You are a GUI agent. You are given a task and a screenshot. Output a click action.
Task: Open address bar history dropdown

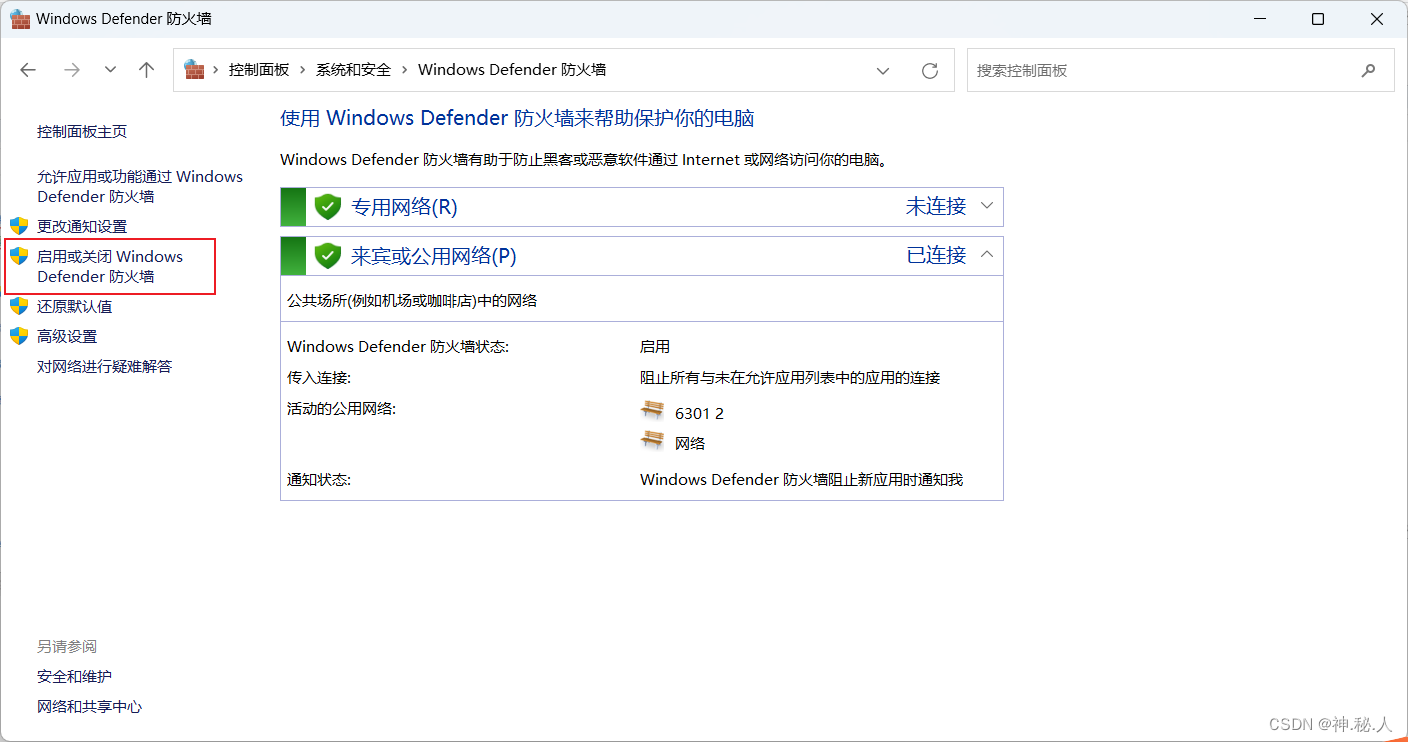[883, 70]
